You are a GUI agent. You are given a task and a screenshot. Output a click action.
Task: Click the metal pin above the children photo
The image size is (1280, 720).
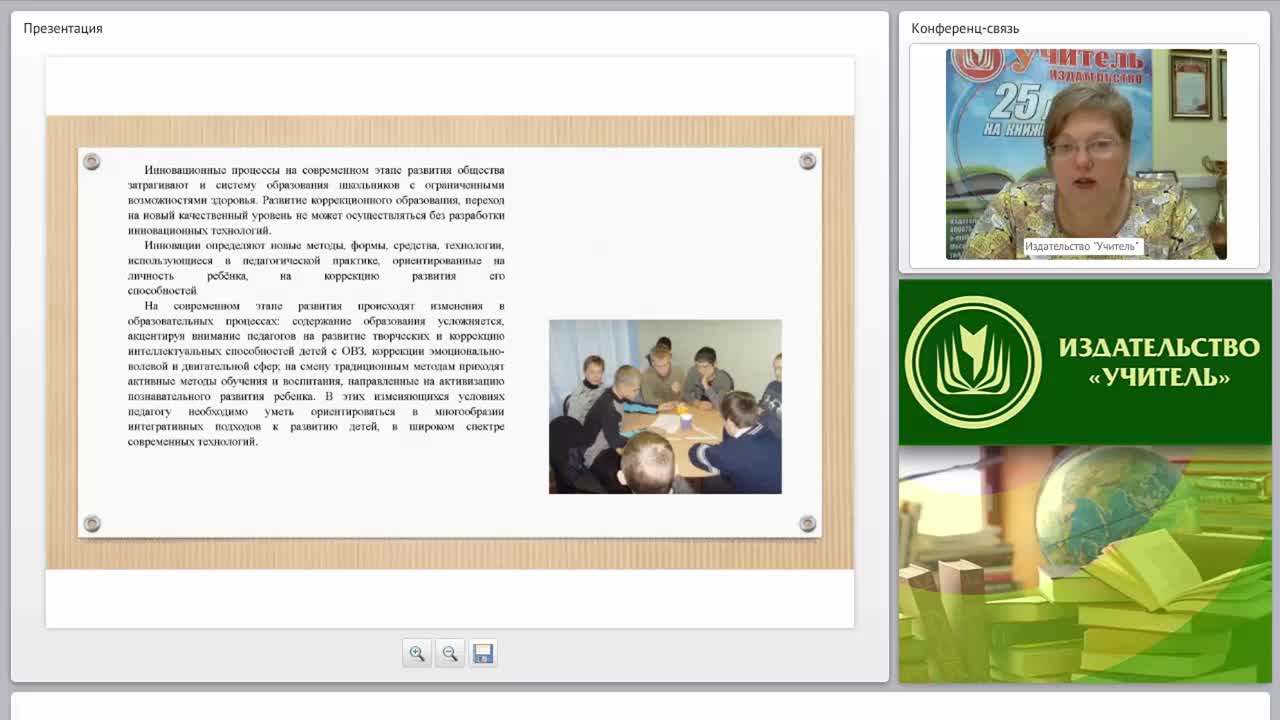coord(807,161)
